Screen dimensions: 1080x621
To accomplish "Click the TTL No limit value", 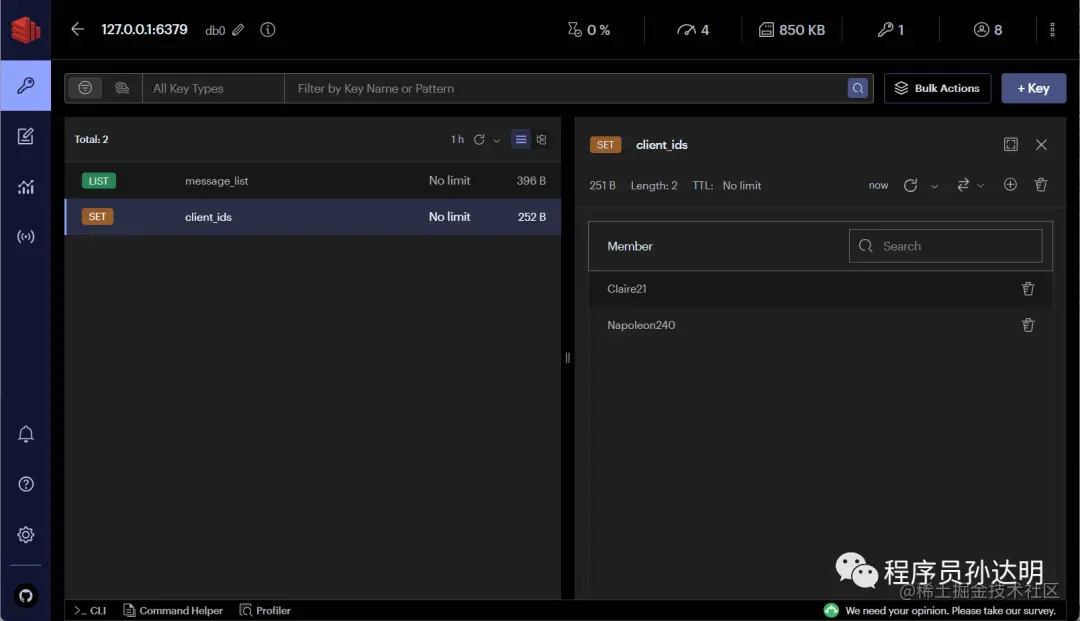I will (x=742, y=186).
